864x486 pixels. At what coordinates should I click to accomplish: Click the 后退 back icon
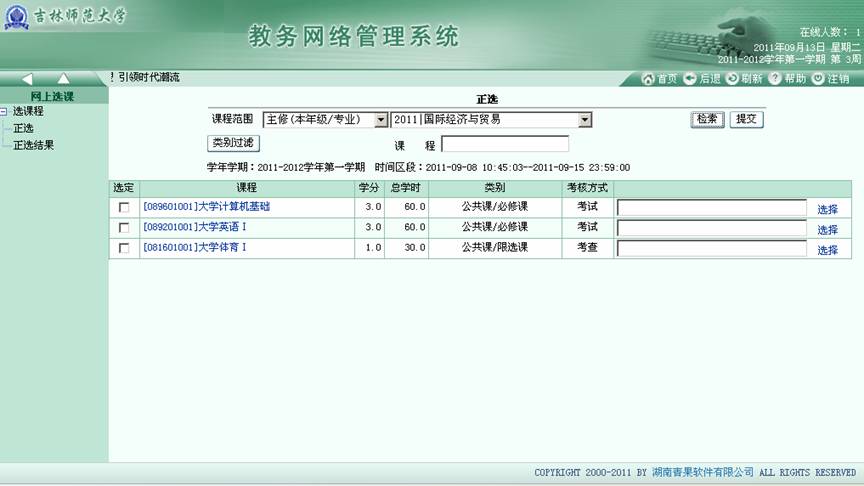point(690,78)
